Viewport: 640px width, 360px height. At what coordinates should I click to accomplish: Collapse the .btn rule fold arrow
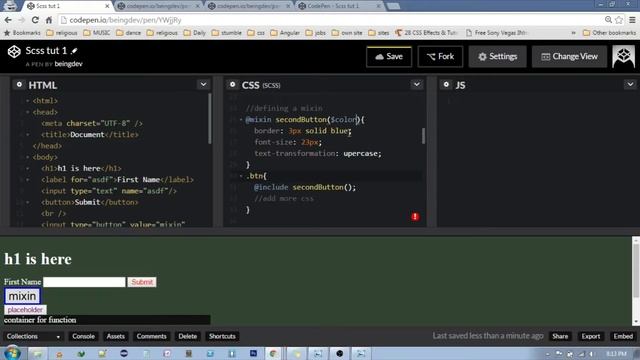(241, 176)
